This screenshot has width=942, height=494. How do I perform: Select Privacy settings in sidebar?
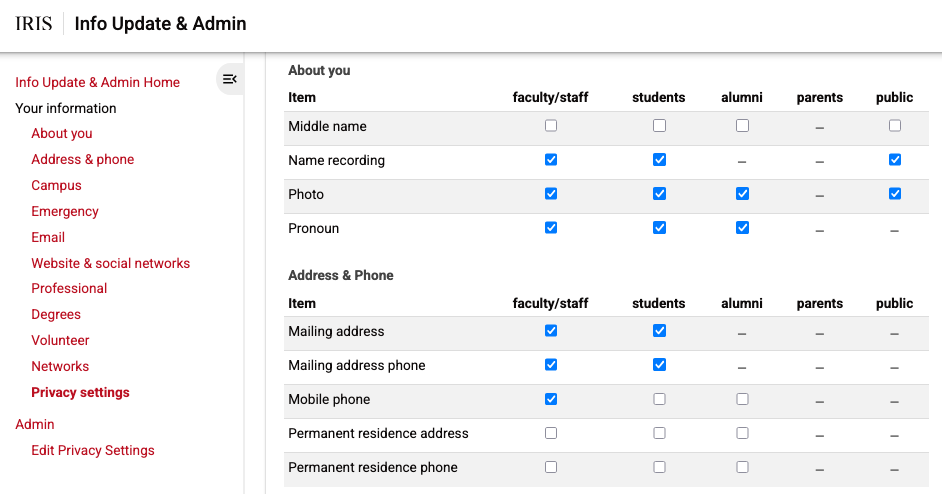pos(81,392)
